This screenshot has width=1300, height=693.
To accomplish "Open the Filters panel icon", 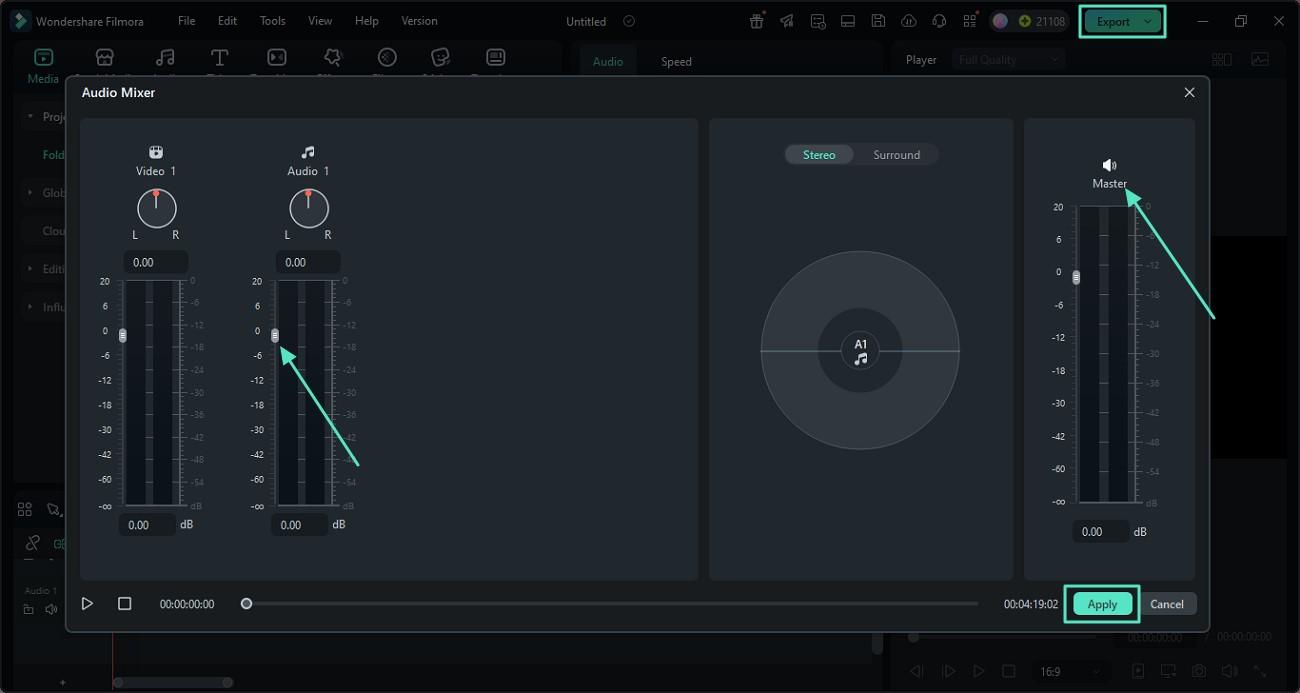I will pyautogui.click(x=387, y=58).
